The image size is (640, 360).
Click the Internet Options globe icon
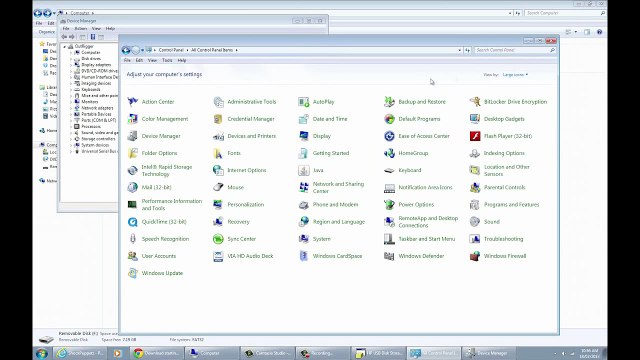tap(218, 170)
